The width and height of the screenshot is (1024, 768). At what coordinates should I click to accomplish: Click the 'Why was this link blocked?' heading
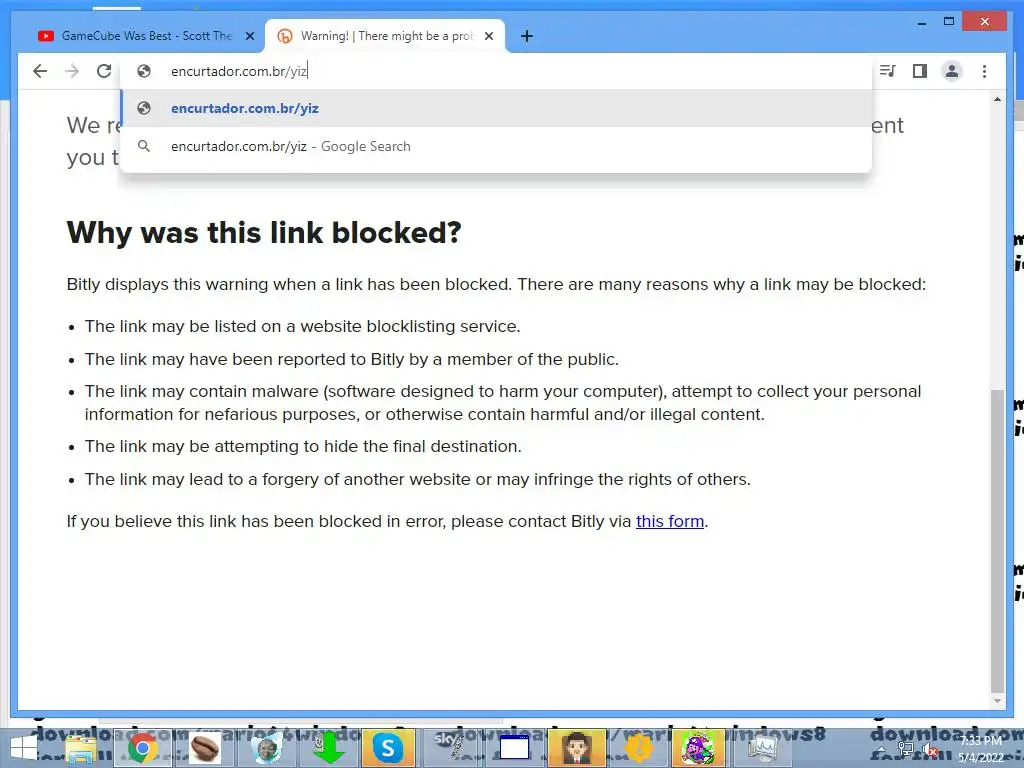click(264, 232)
